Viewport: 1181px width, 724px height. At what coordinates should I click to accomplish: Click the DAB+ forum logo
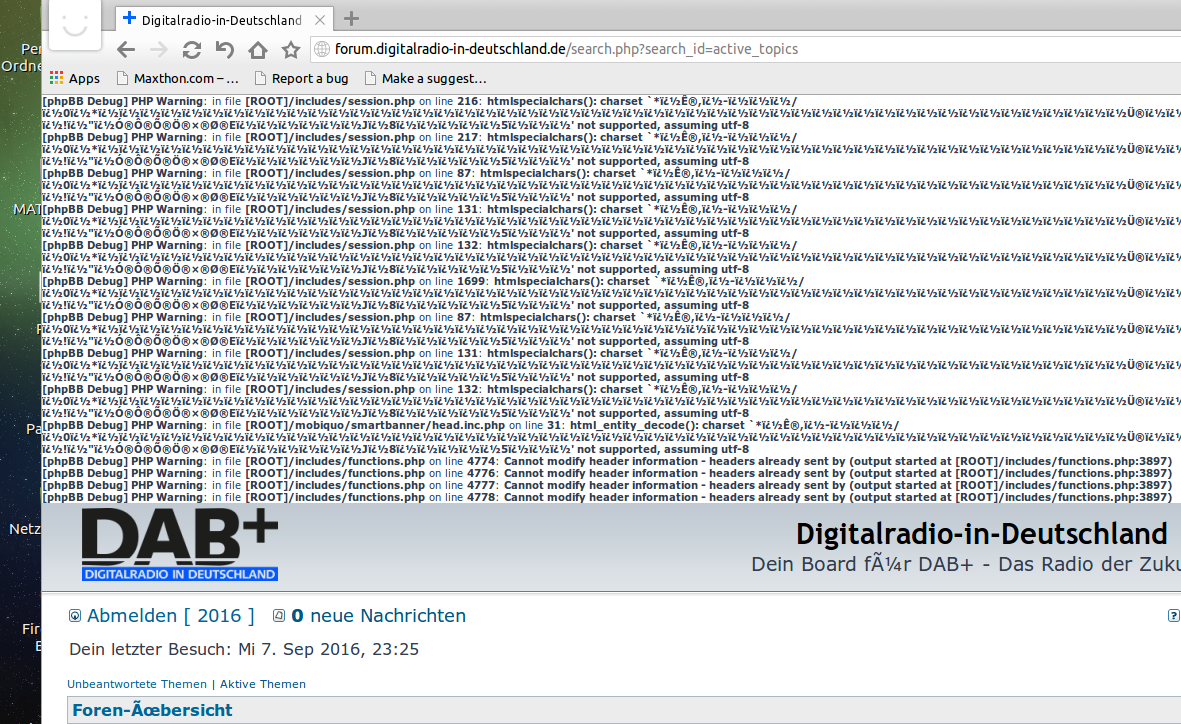coord(179,546)
